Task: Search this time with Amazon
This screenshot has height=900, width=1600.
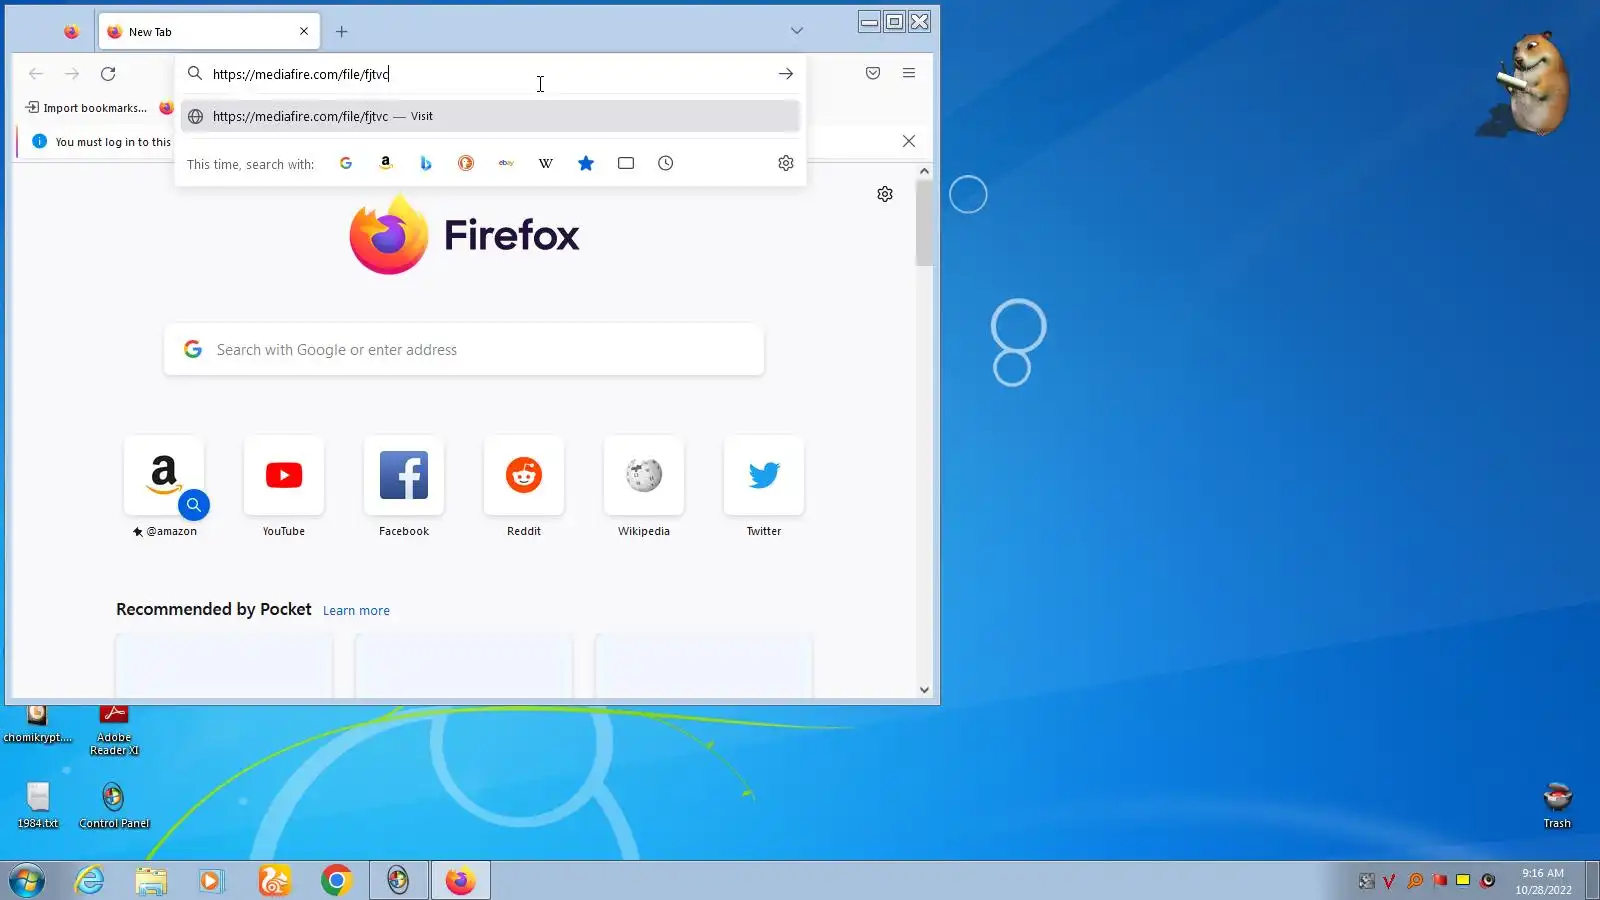Action: click(386, 163)
